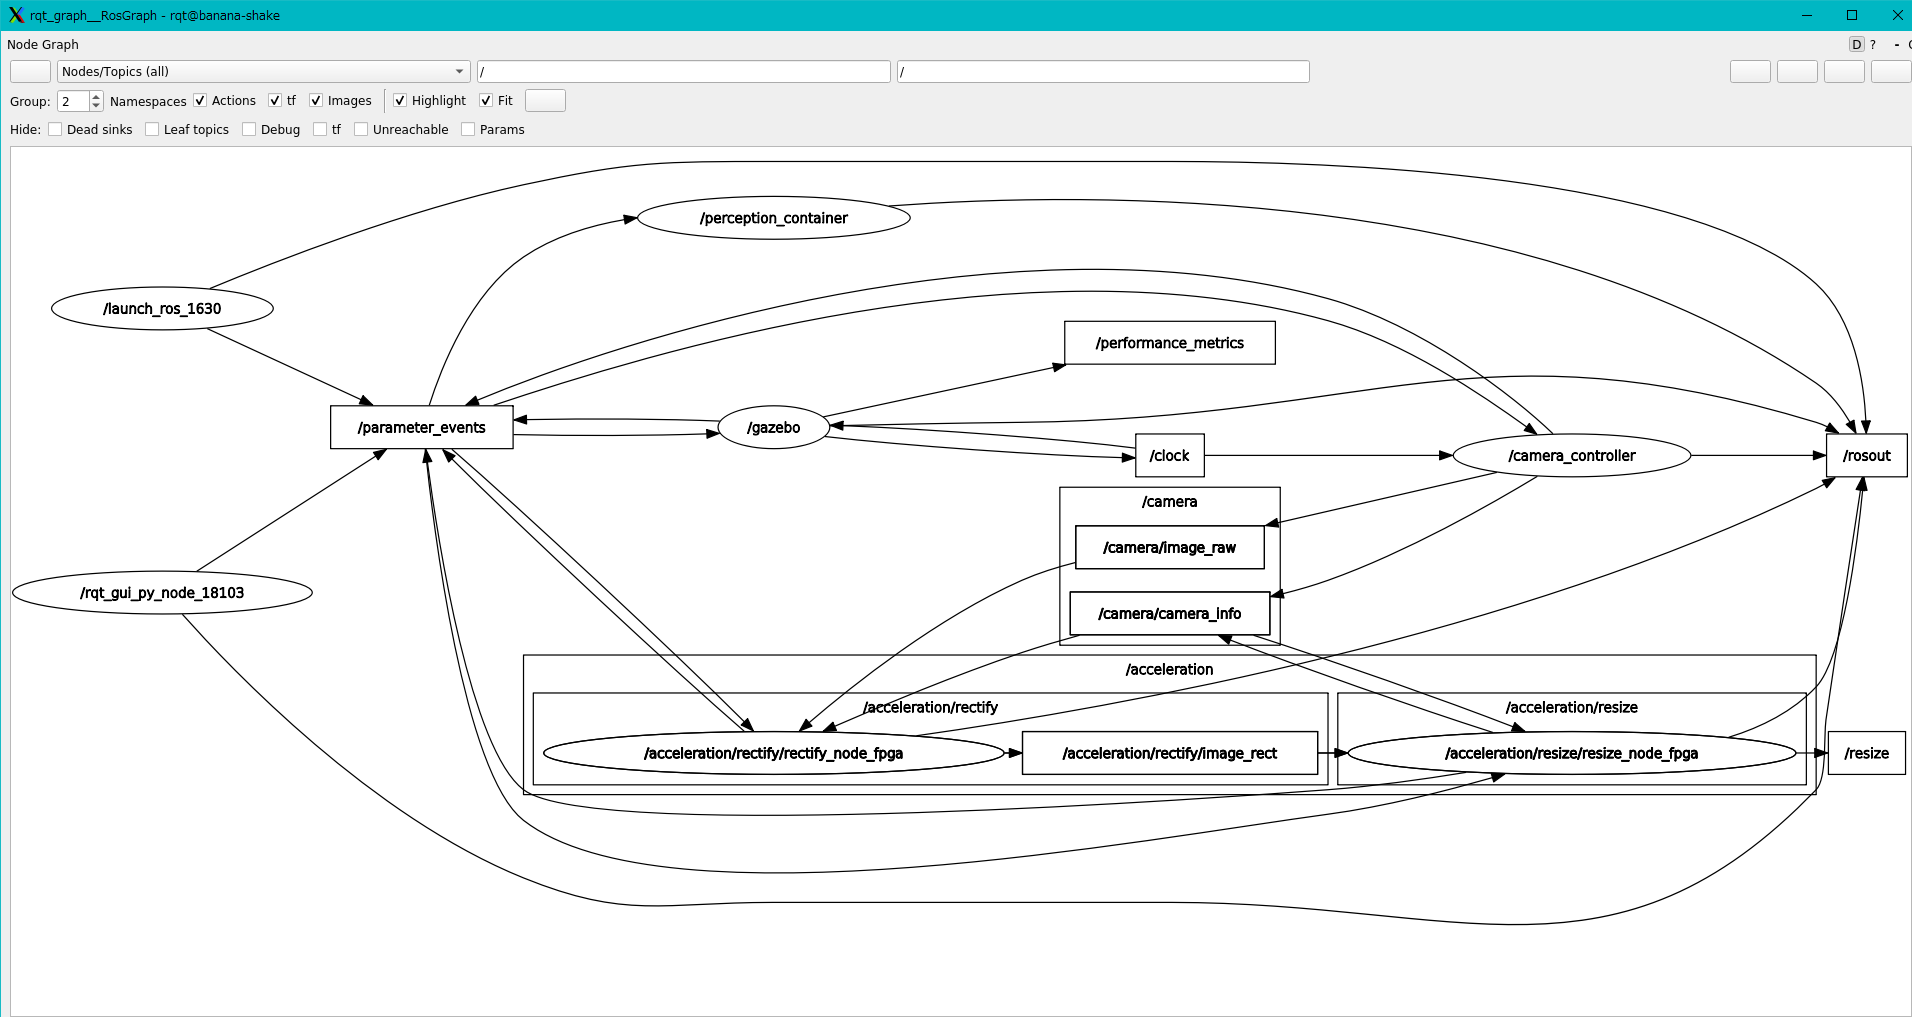Select the /perception_container node
1912x1017 pixels.
[774, 218]
